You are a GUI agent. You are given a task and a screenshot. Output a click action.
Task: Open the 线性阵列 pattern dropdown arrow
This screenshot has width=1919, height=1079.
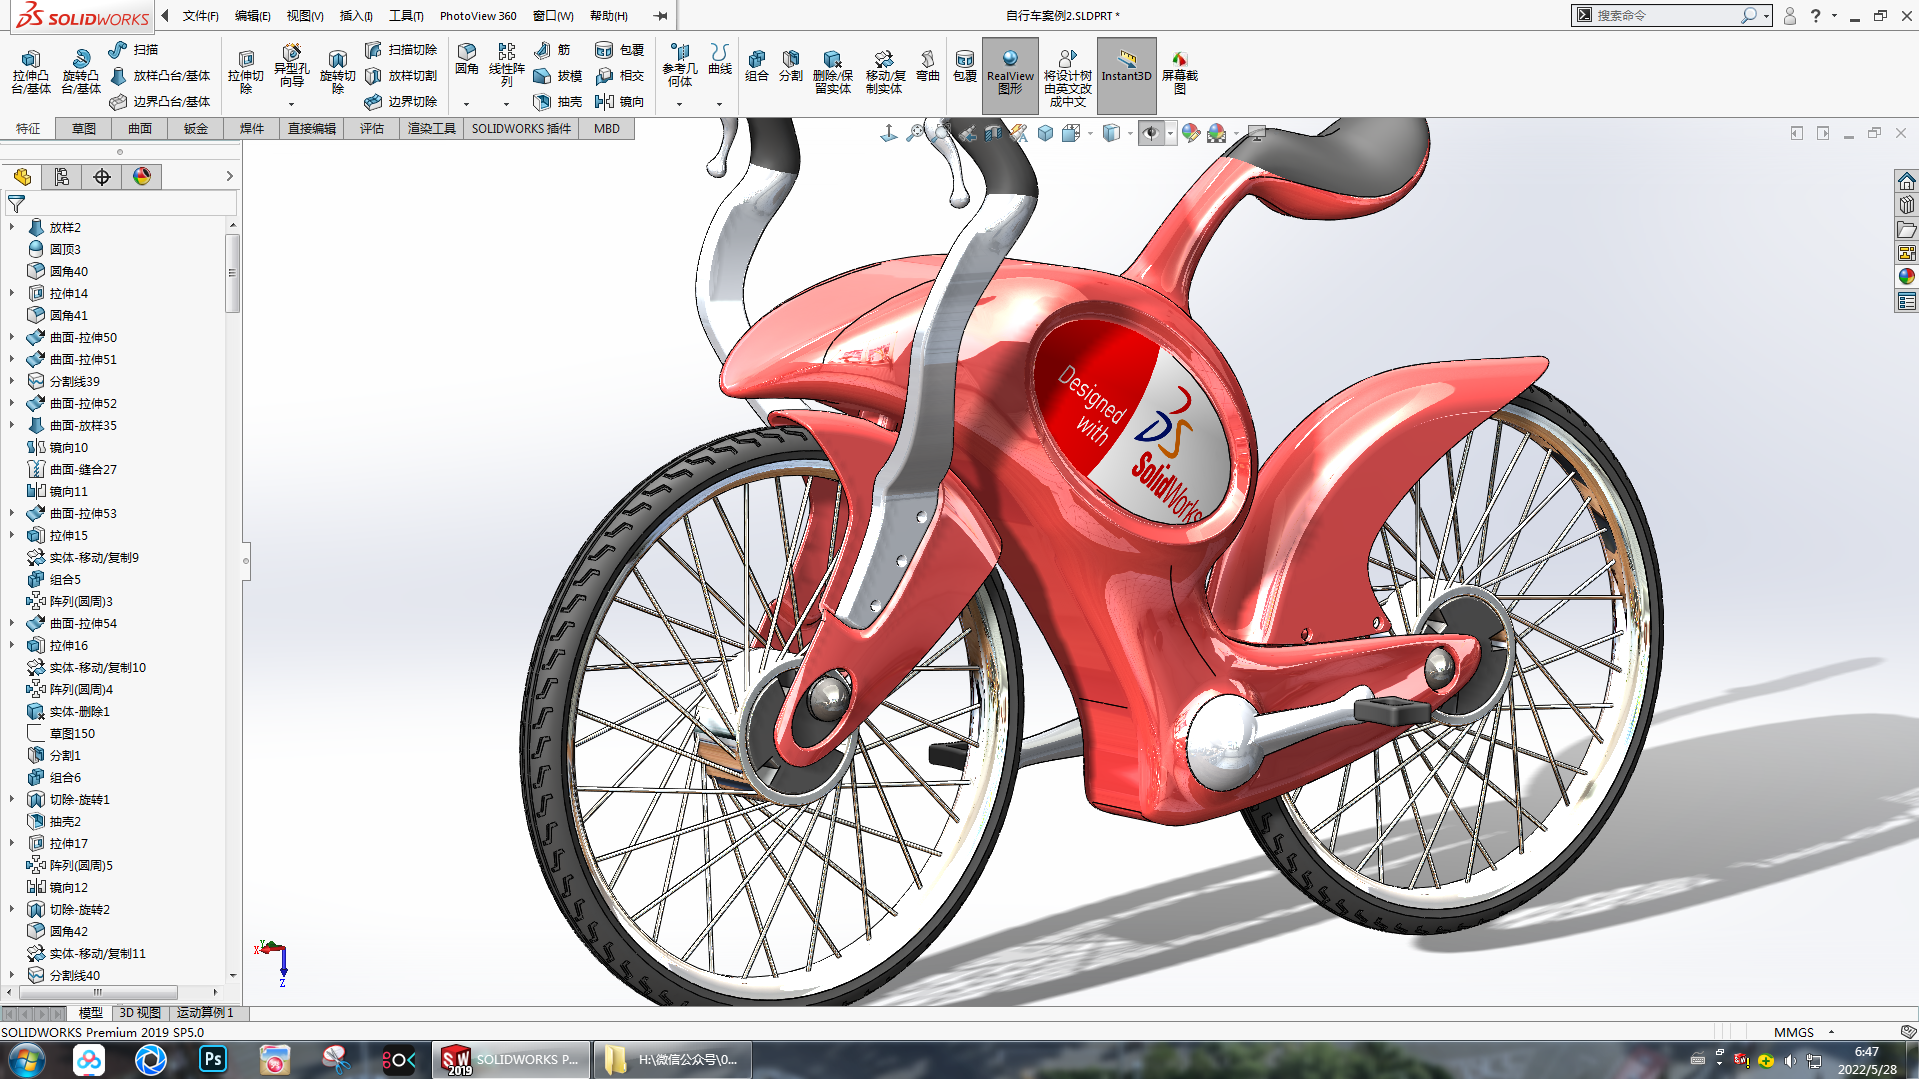coord(506,104)
